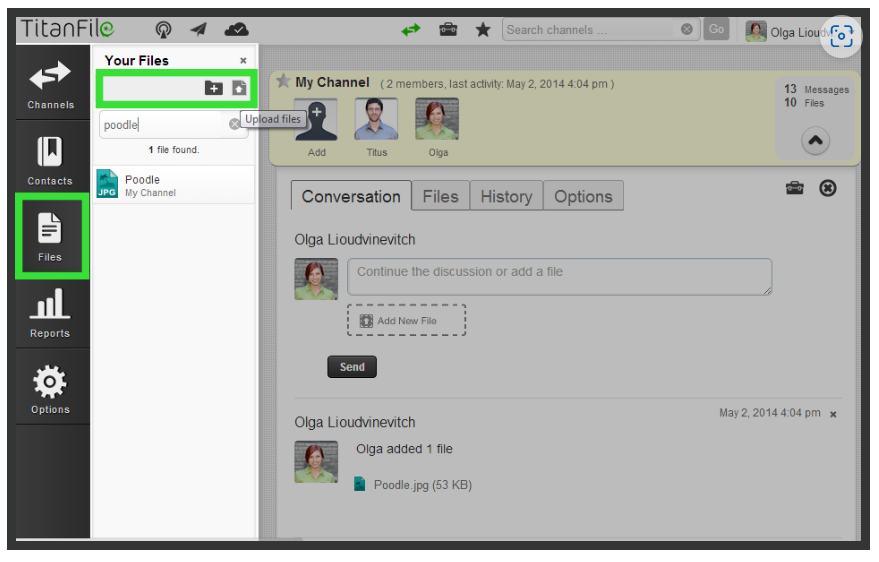
Task: Click the Send button
Action: tap(352, 367)
